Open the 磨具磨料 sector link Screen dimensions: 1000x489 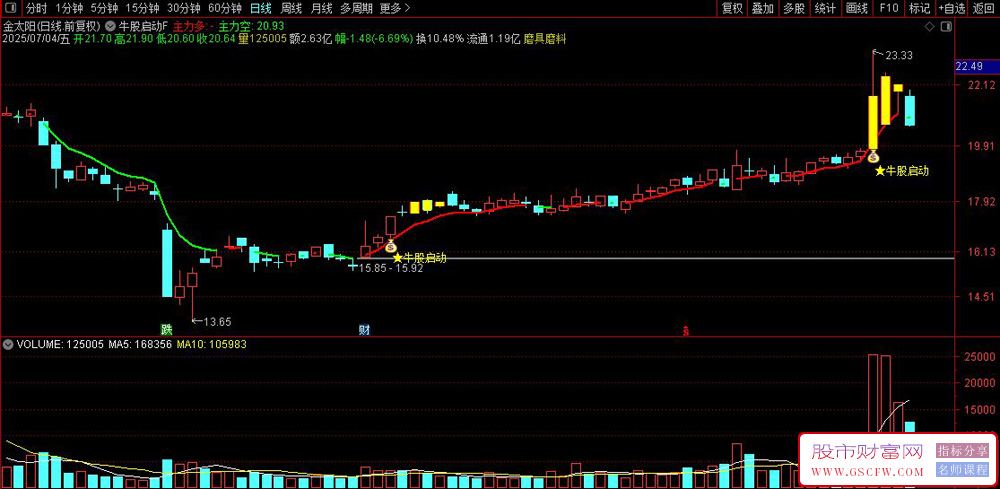point(545,39)
